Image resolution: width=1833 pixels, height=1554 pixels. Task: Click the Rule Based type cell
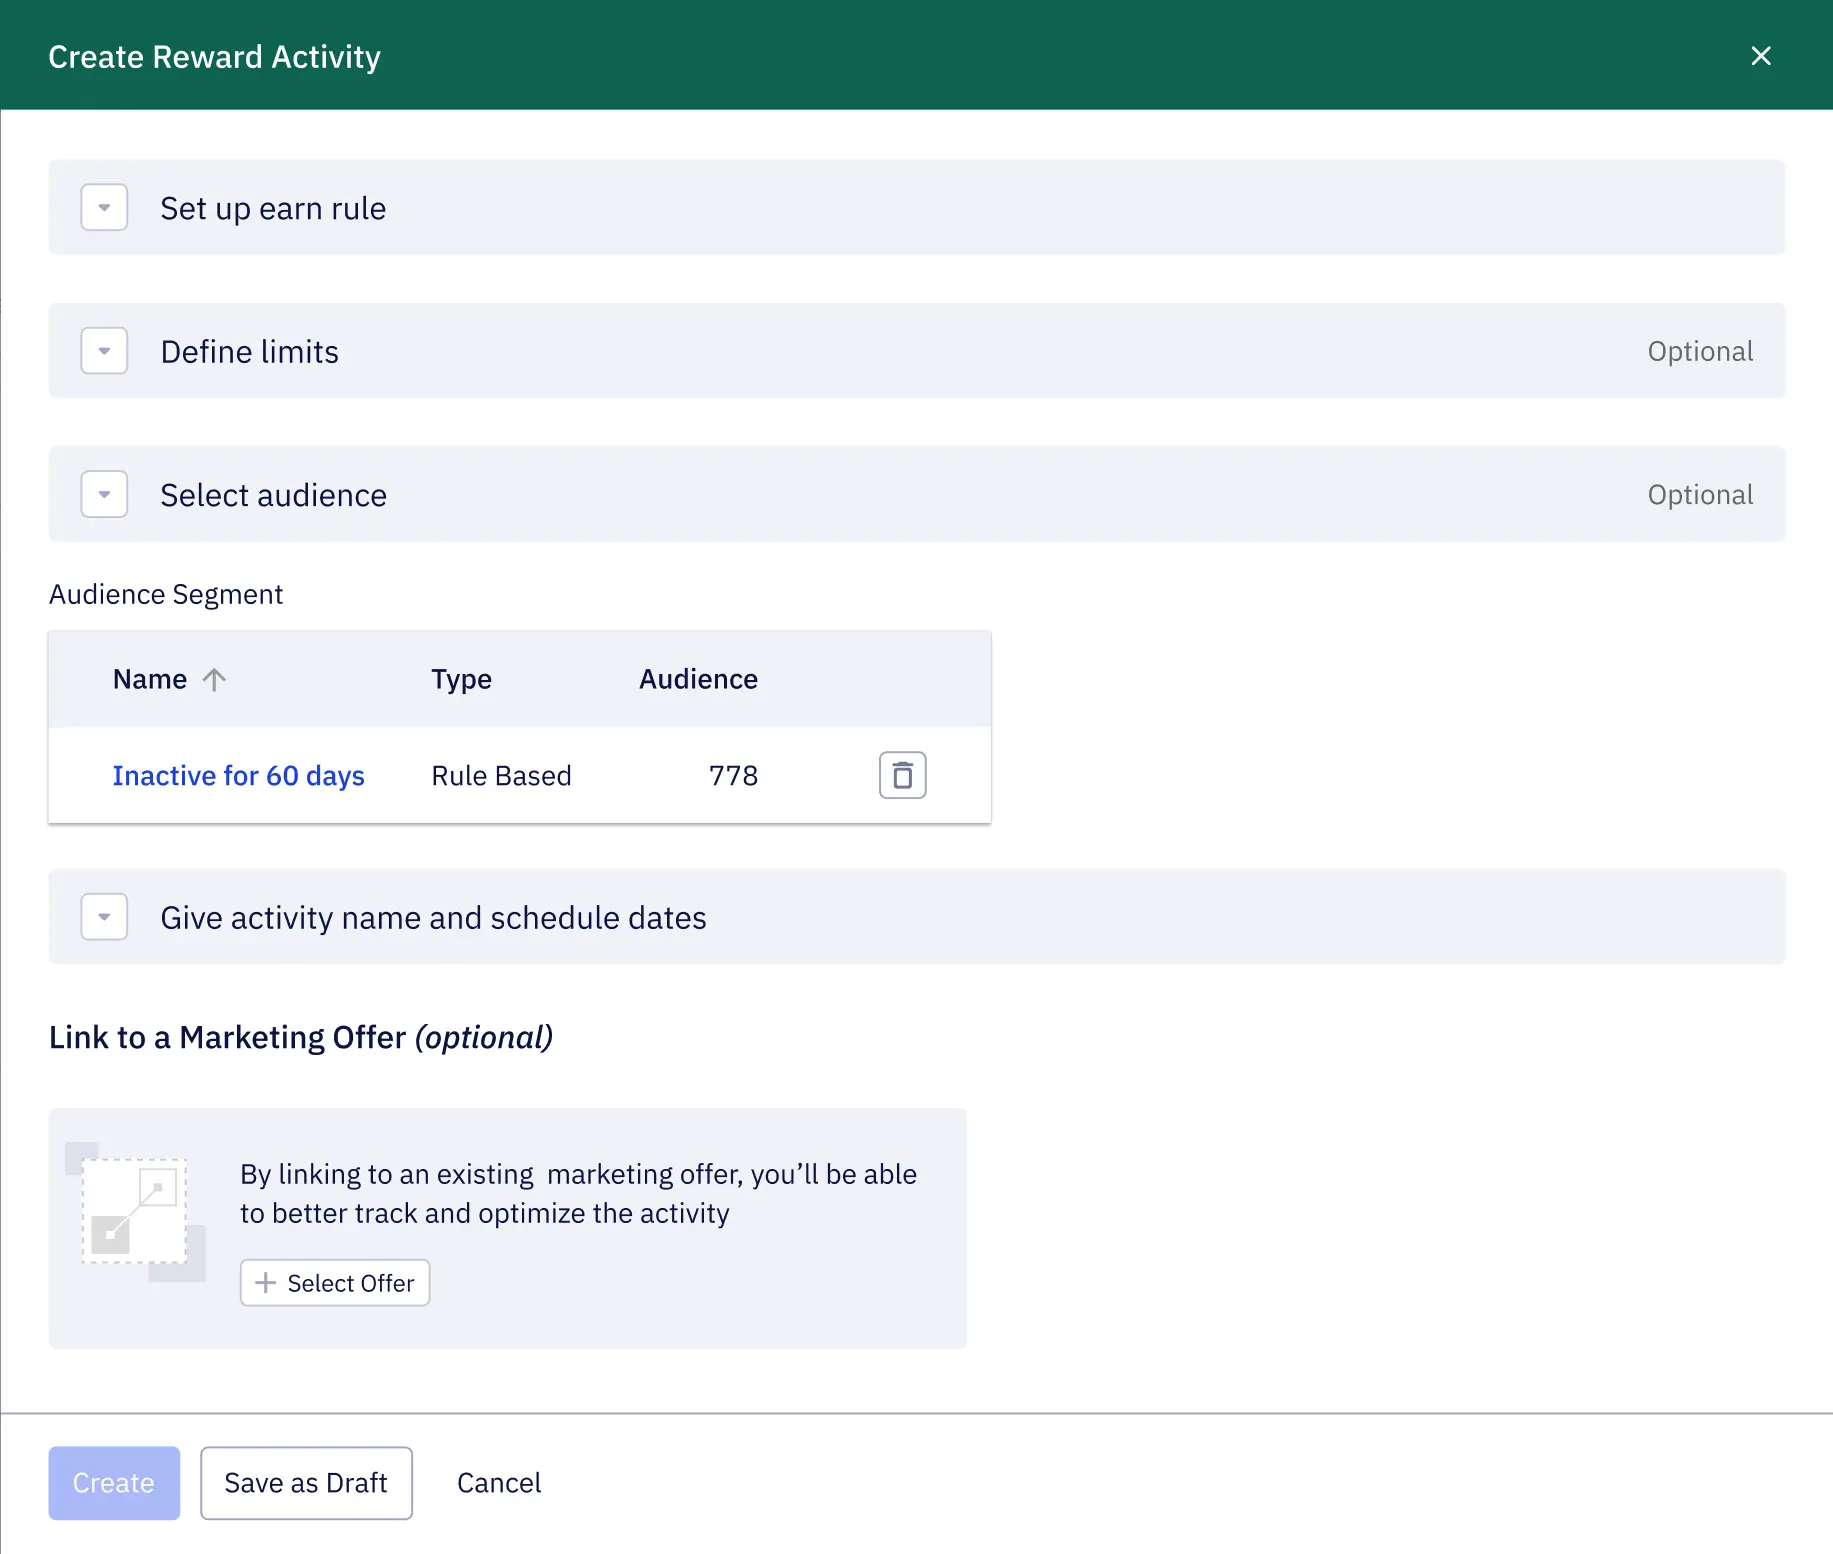coord(501,776)
